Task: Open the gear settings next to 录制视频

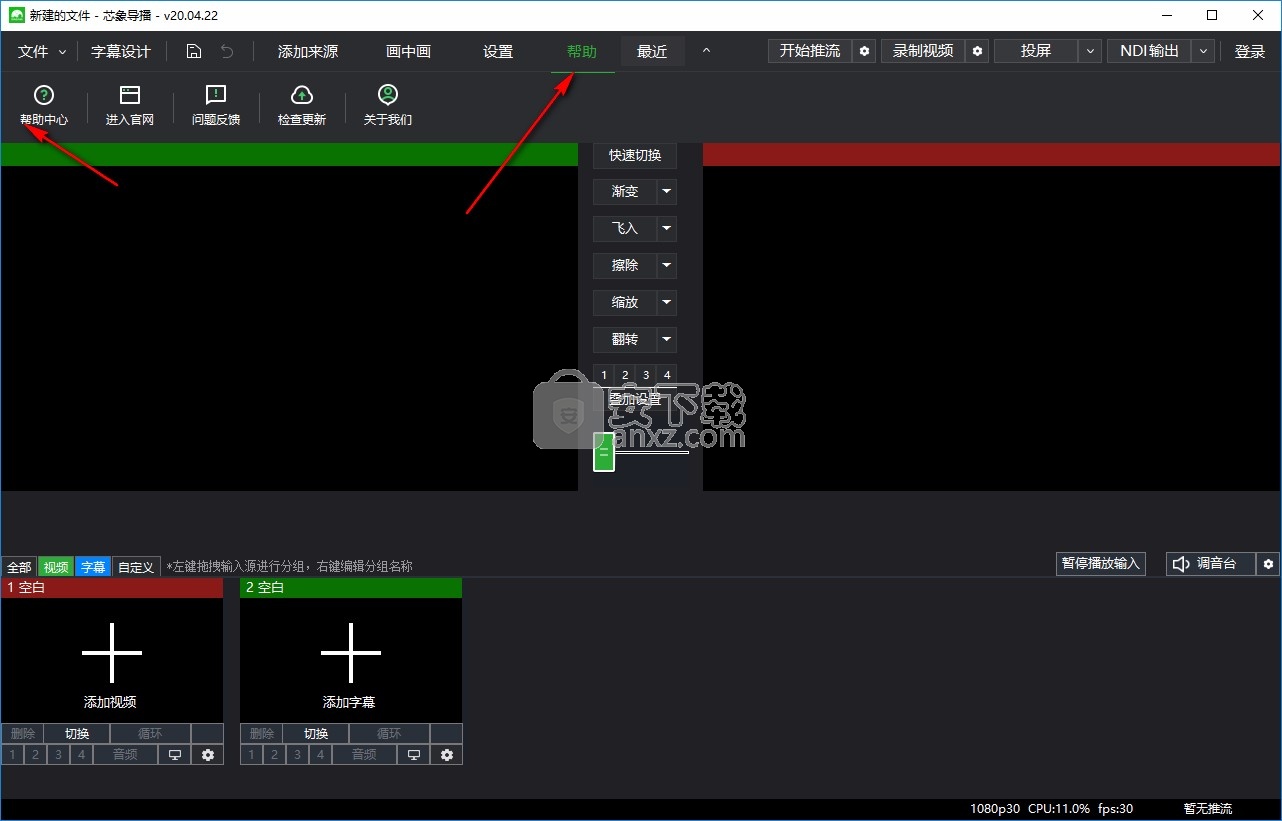Action: (978, 51)
